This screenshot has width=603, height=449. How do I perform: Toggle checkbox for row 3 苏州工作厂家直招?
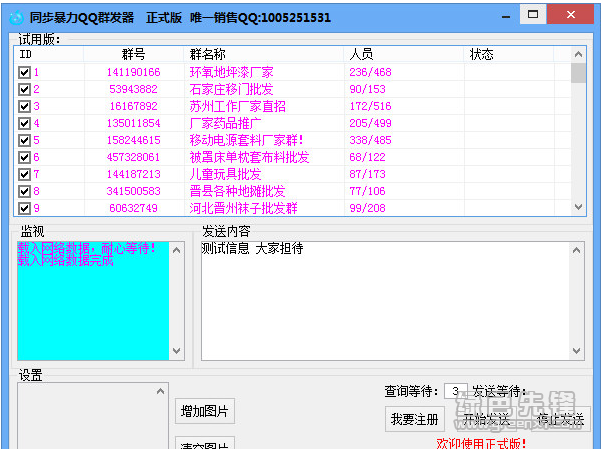(x=24, y=106)
